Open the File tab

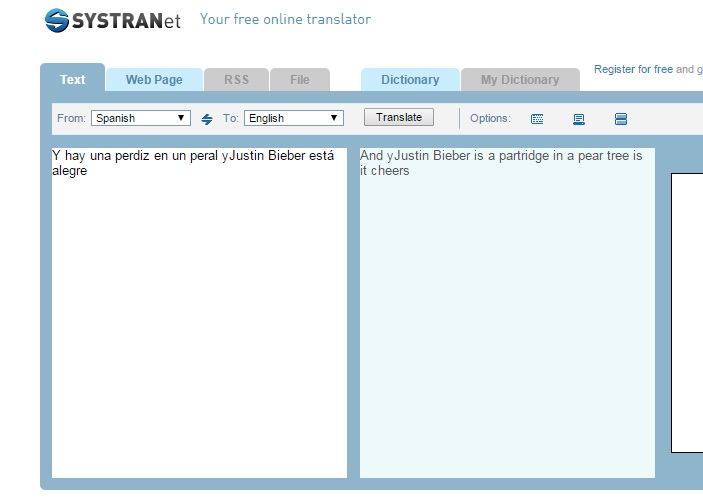click(299, 80)
